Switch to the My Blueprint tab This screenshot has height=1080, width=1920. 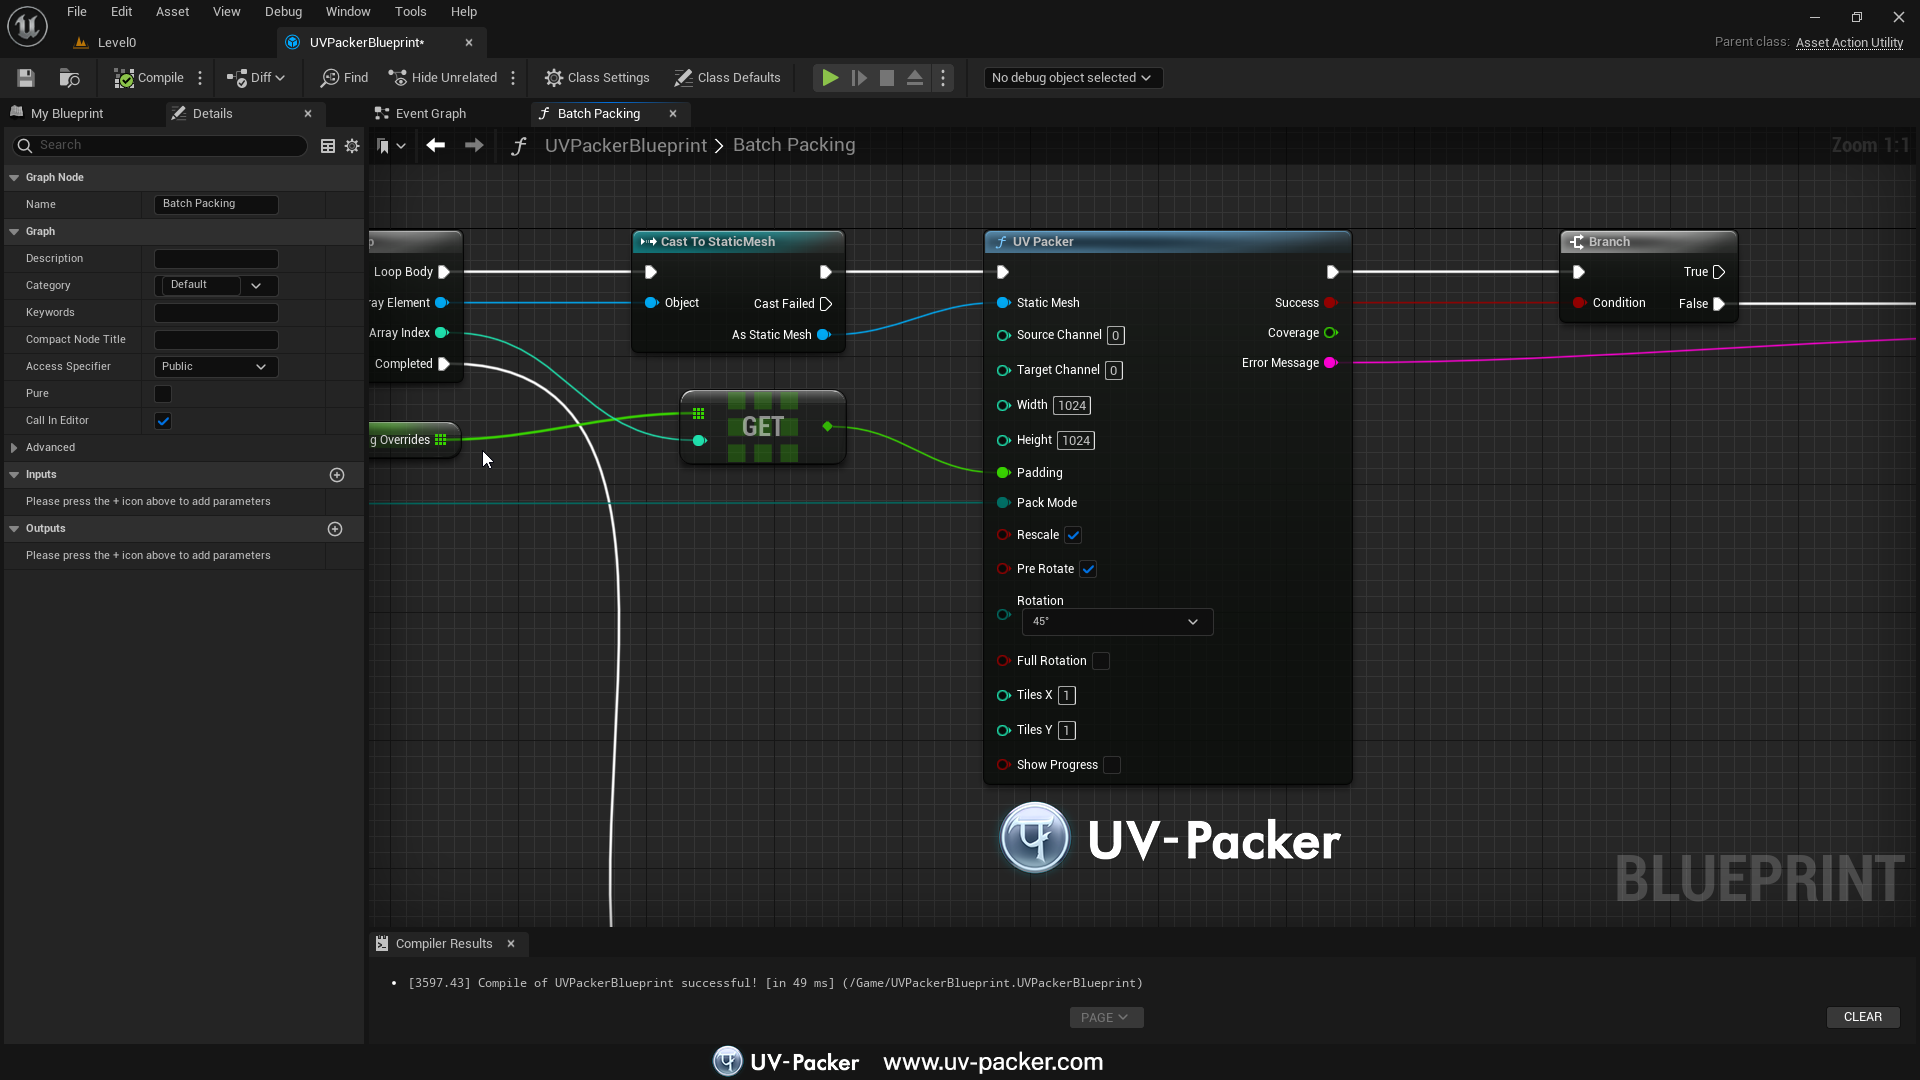tap(66, 114)
